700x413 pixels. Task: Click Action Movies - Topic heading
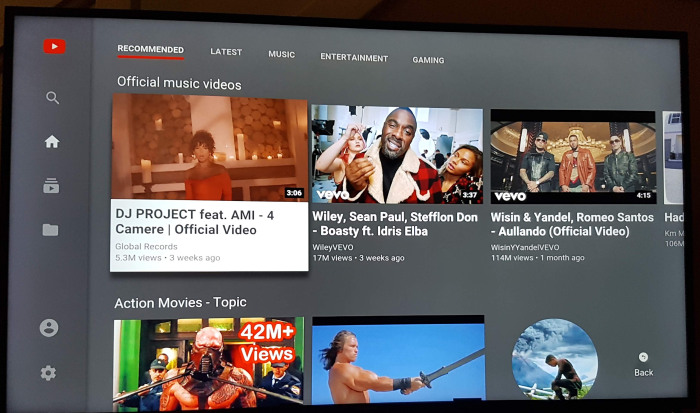pos(180,303)
